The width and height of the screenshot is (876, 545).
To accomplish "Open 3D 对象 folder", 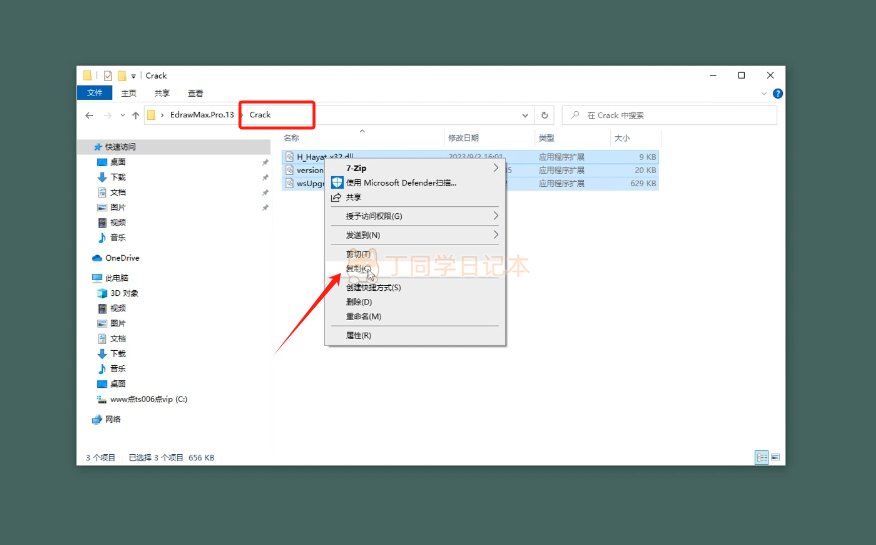I will click(x=124, y=293).
